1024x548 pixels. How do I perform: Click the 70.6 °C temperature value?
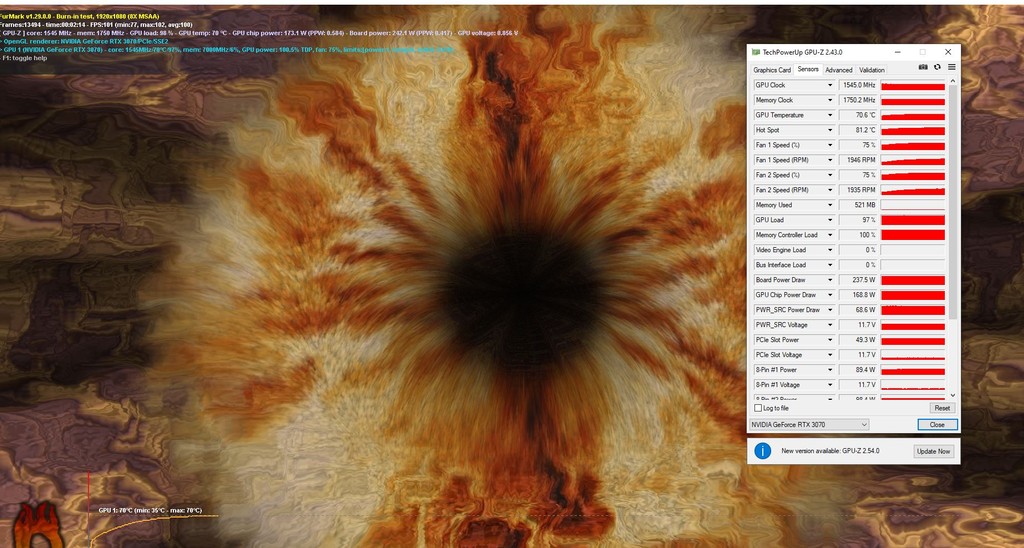(858, 116)
